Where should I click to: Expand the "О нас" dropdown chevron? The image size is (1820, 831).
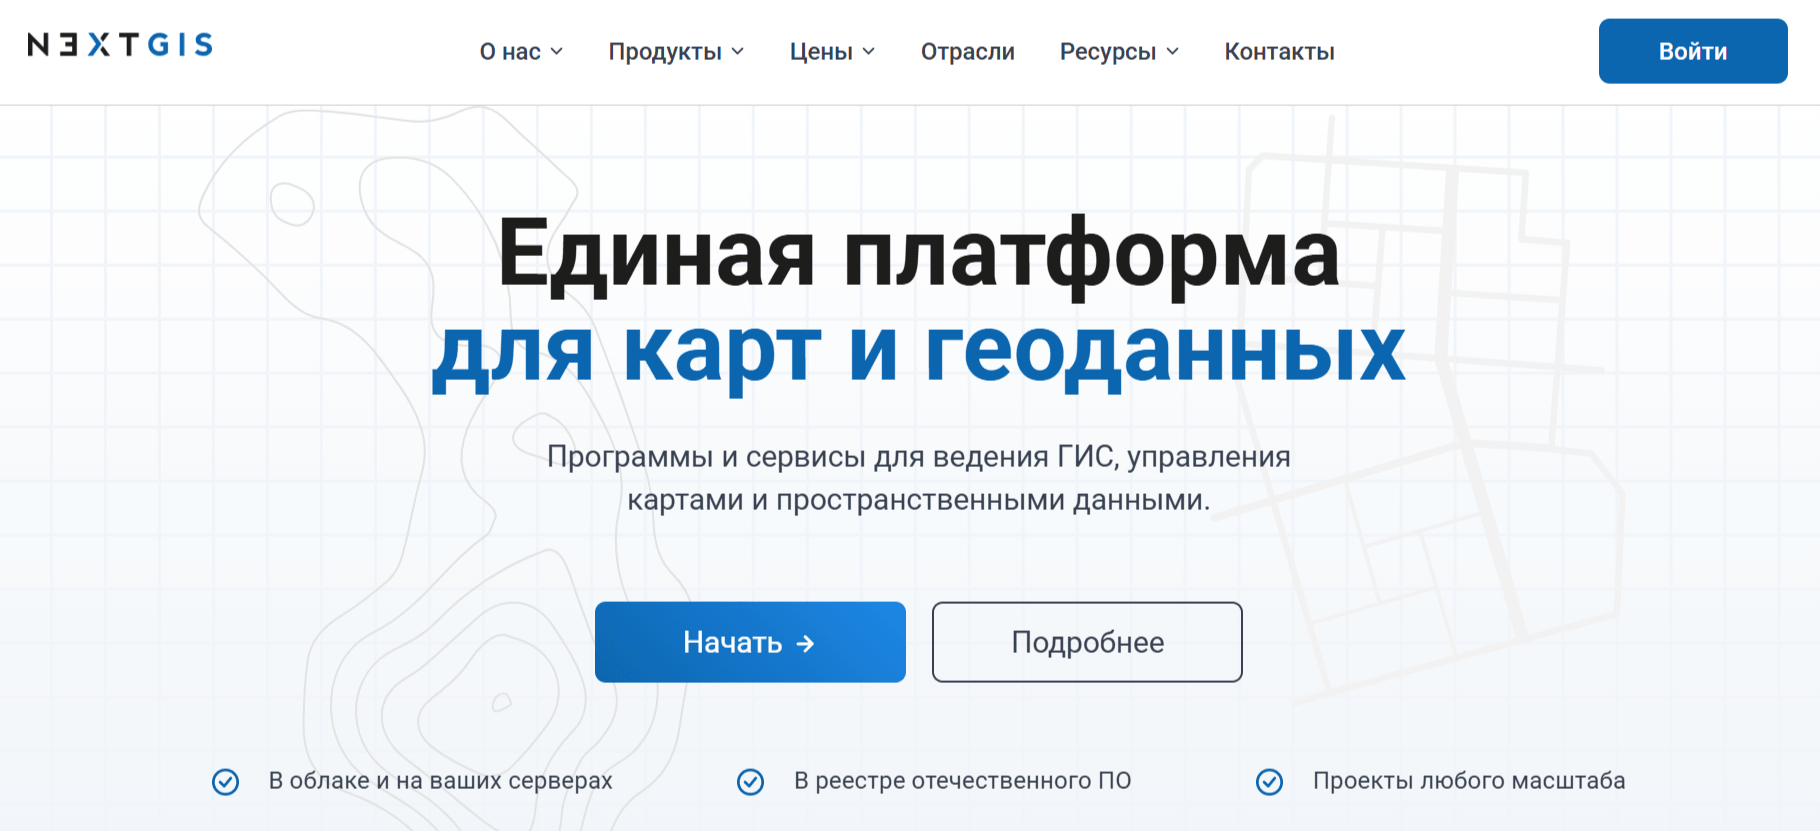557,52
